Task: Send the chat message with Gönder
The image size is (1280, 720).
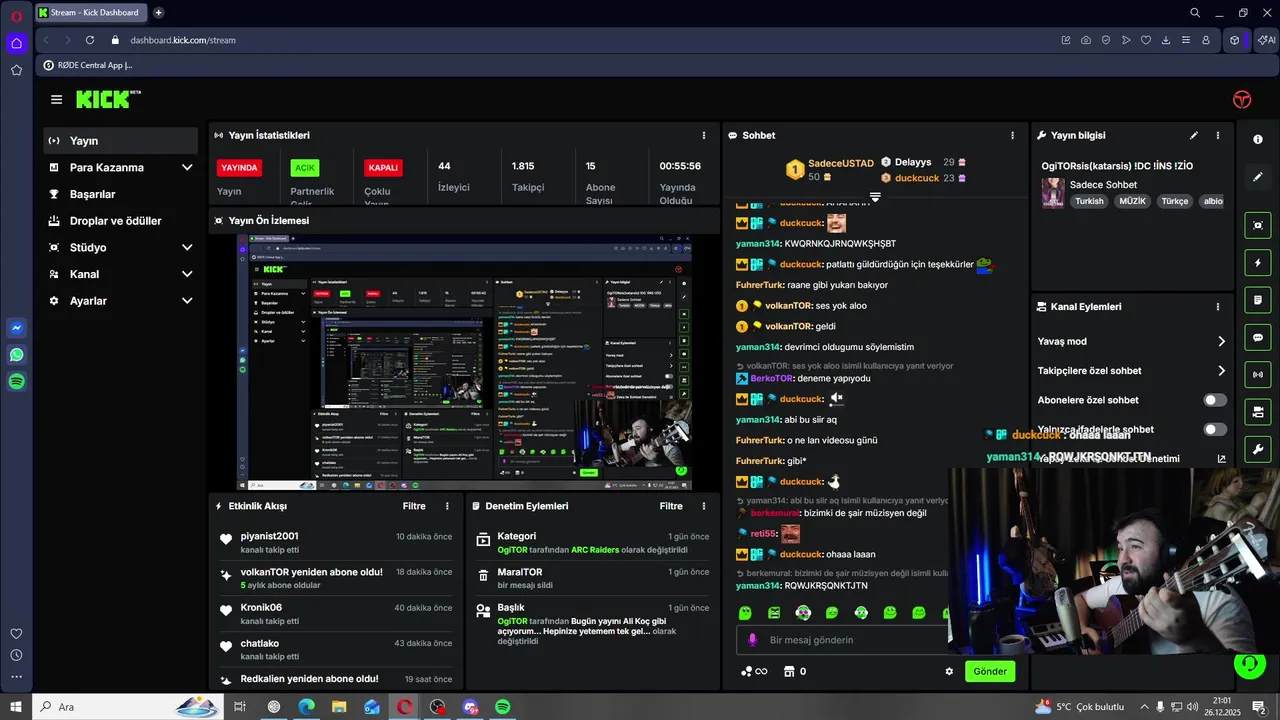Action: pyautogui.click(x=990, y=671)
